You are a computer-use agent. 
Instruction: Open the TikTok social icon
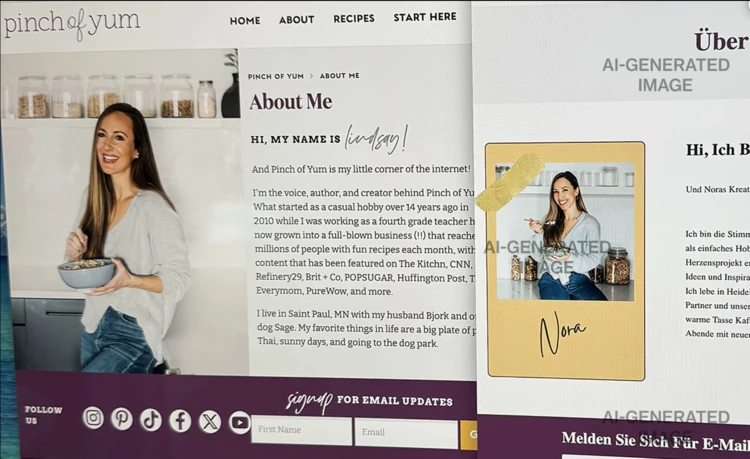151,420
